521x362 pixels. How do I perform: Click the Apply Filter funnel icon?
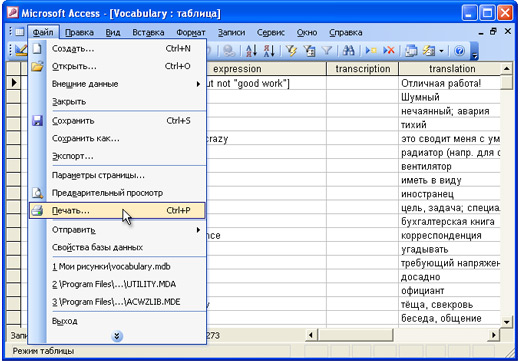click(327, 51)
